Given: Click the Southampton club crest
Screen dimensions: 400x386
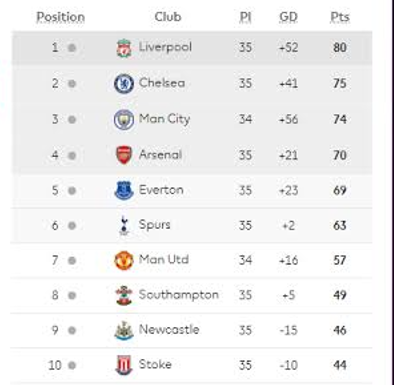Looking at the screenshot, I should (x=124, y=295).
